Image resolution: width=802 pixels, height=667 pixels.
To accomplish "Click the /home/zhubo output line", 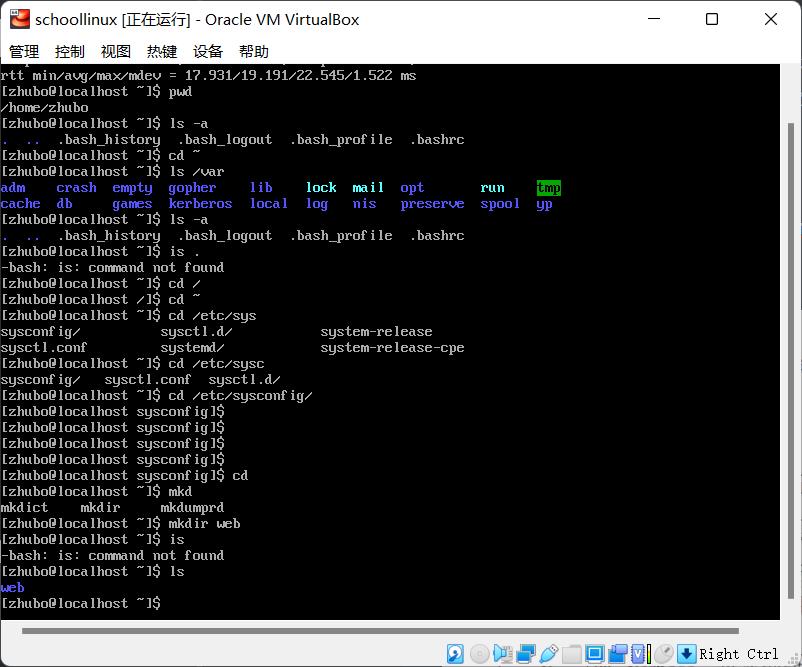I will click(x=44, y=108).
